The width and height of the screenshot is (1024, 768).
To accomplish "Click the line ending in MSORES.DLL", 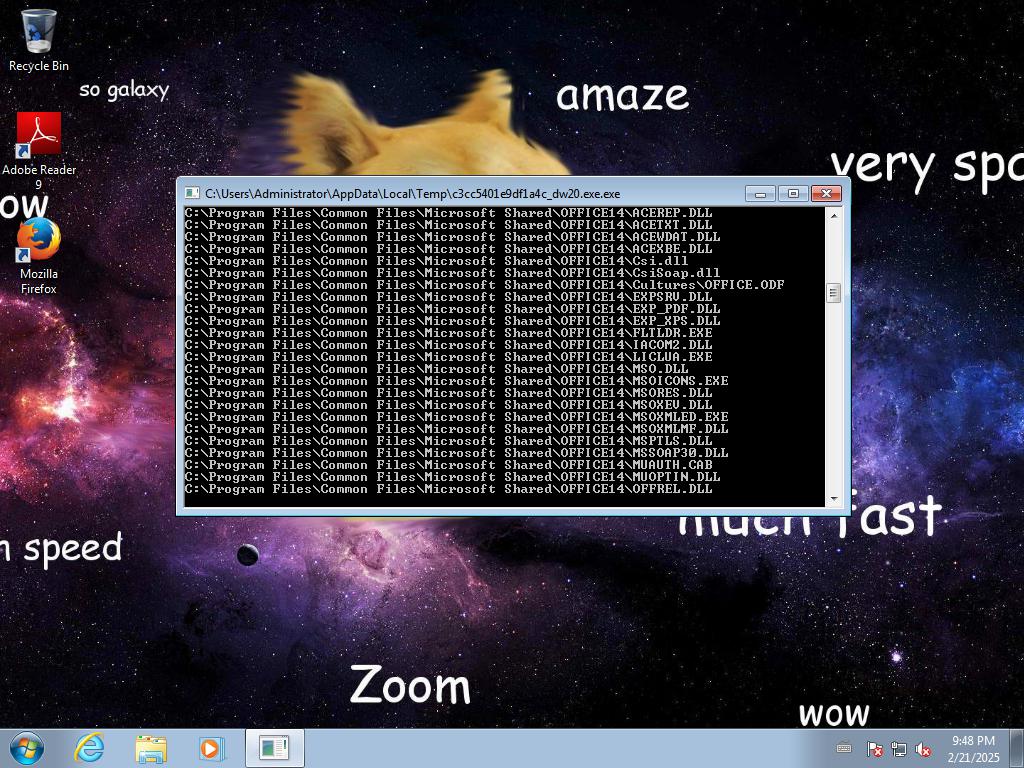I will 448,392.
